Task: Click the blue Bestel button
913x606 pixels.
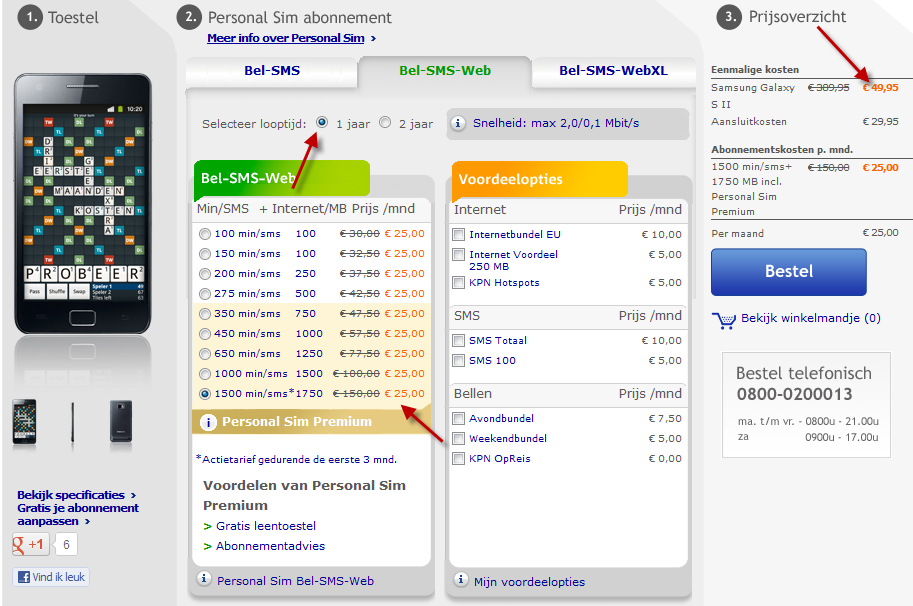Action: [x=788, y=272]
